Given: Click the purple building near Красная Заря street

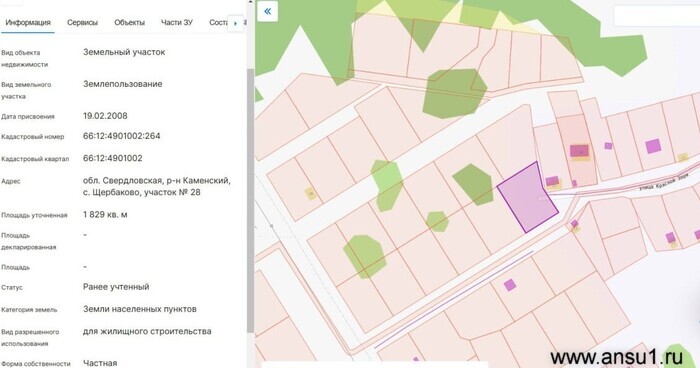Looking at the screenshot, I should pyautogui.click(x=552, y=181).
